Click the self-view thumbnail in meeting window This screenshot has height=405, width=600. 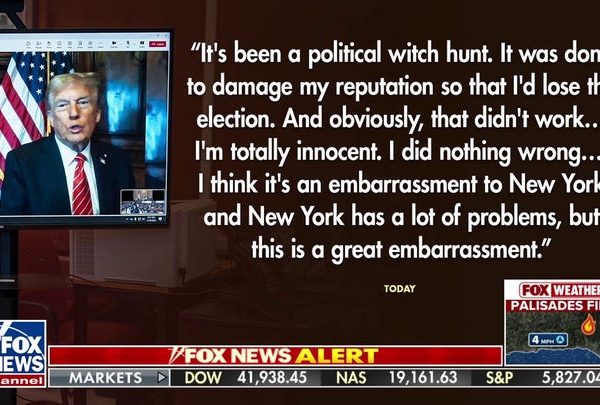pyautogui.click(x=143, y=202)
